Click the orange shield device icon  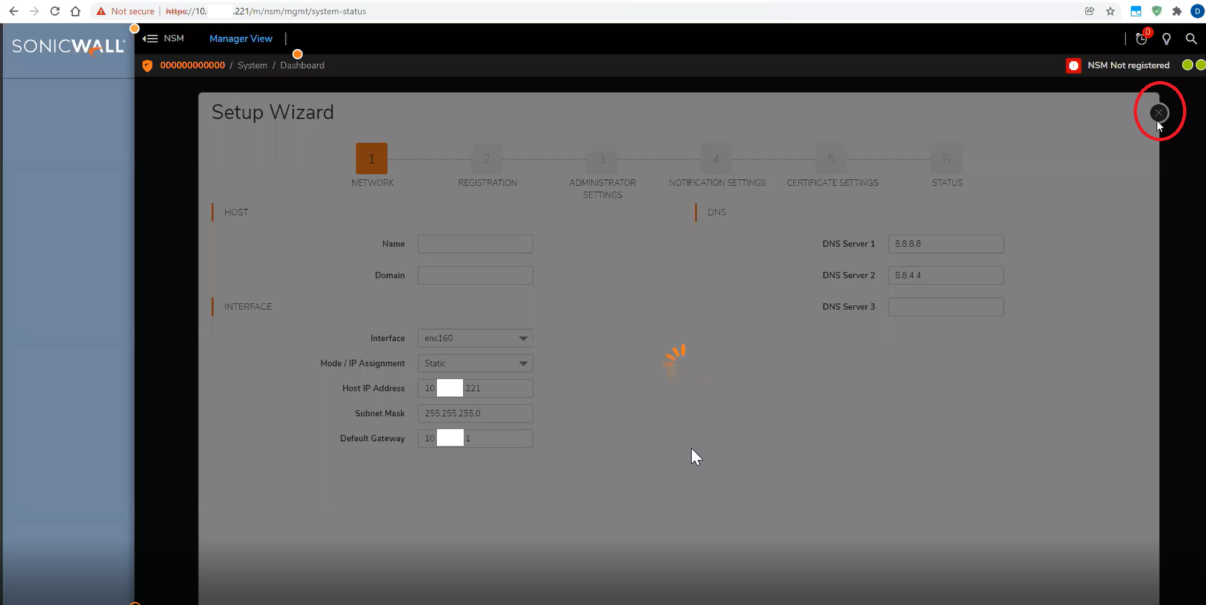[x=148, y=66]
